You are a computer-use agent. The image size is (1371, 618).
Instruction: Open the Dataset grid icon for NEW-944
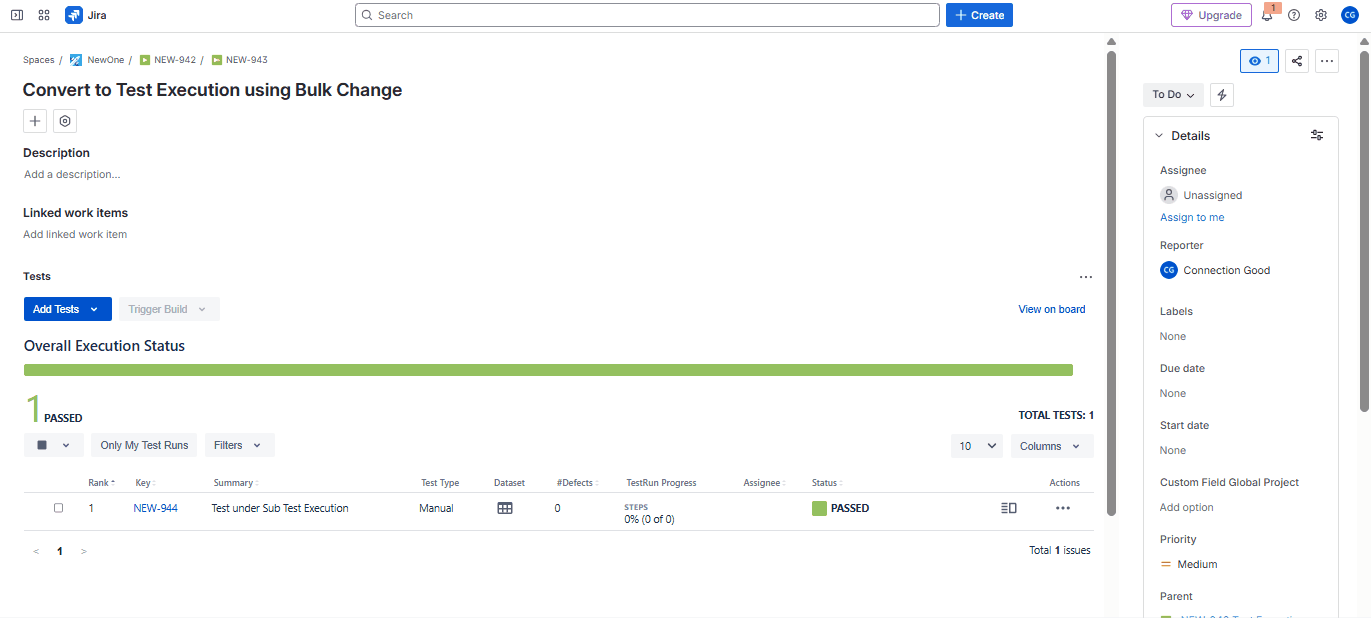pyautogui.click(x=505, y=508)
